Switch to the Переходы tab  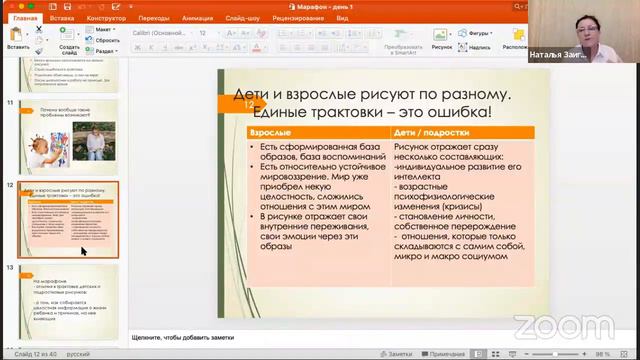(x=154, y=18)
